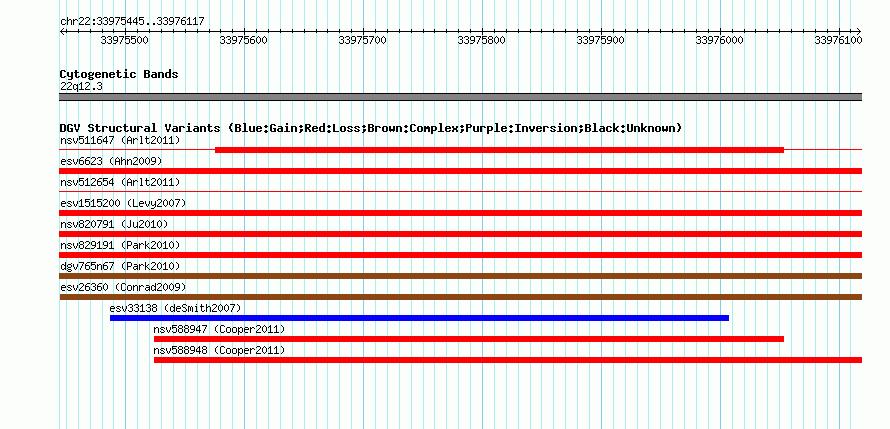Select the esv1515200 red variant bar
The width and height of the screenshot is (890, 429).
[460, 213]
